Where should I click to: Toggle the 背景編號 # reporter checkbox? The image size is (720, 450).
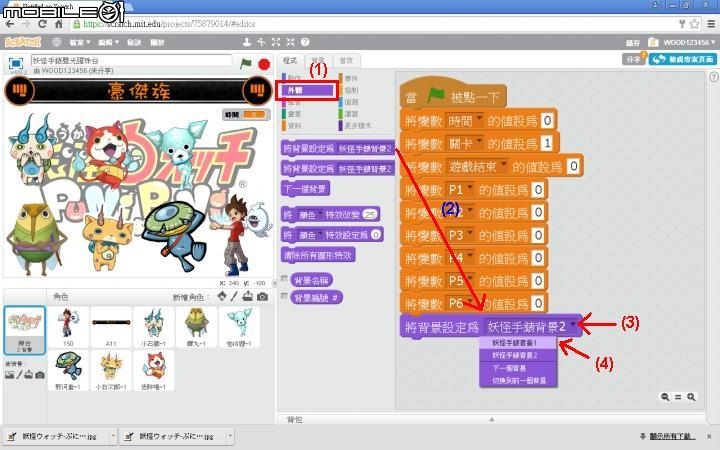(284, 297)
